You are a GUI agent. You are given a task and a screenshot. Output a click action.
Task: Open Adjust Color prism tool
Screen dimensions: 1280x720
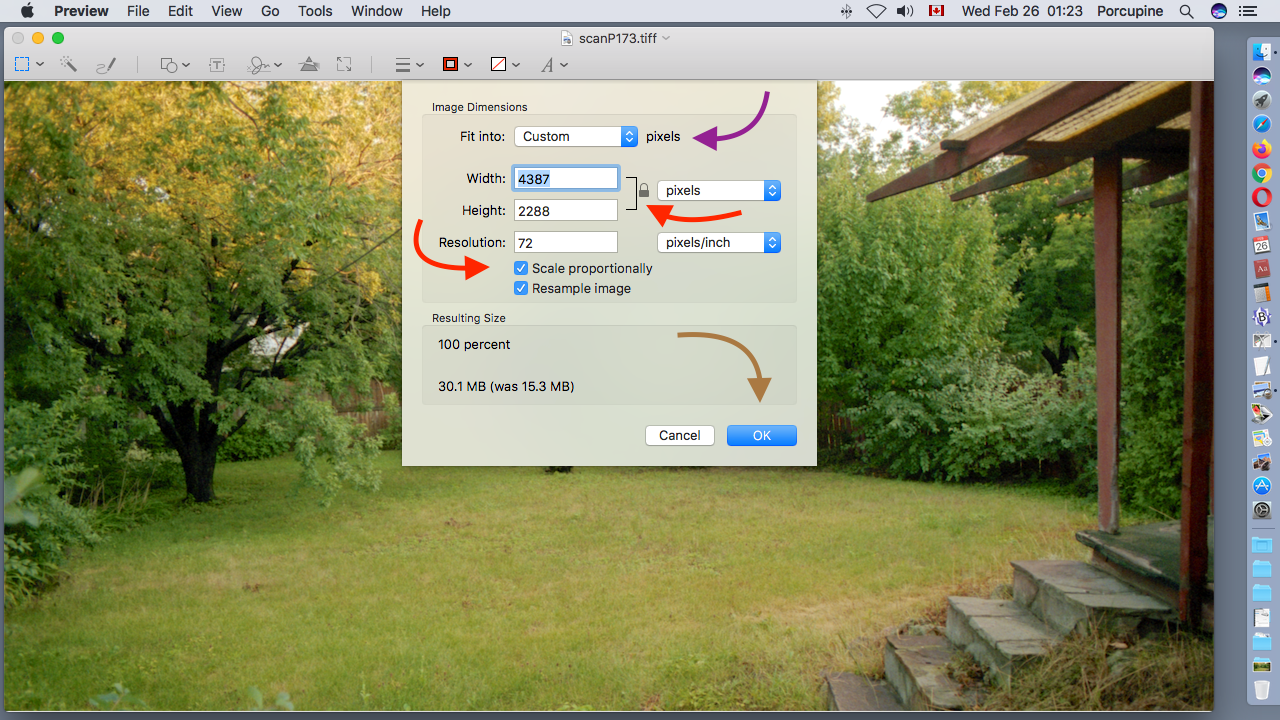point(309,64)
